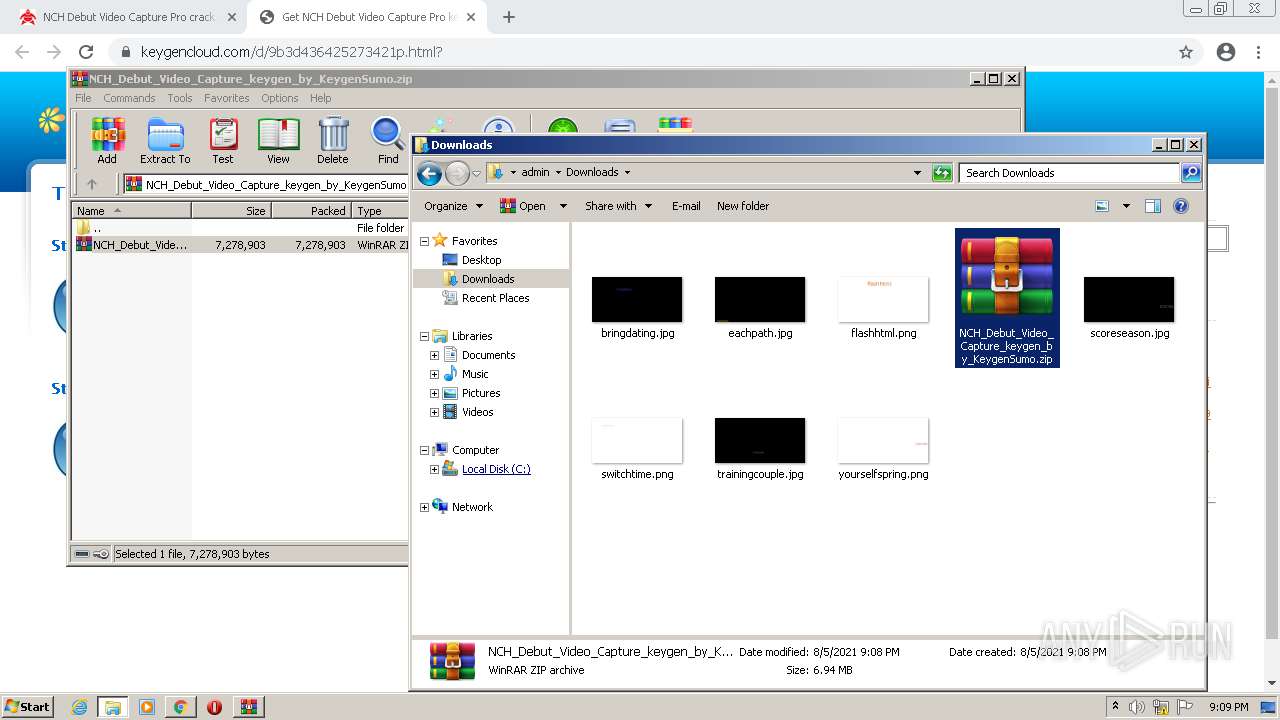
Task: Open Internet Explorer from the taskbar
Action: 79,707
